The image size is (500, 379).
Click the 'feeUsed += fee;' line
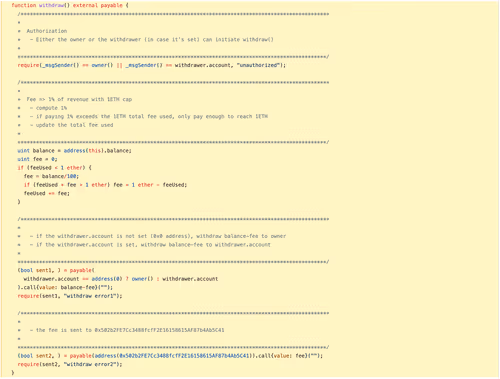coord(47,193)
